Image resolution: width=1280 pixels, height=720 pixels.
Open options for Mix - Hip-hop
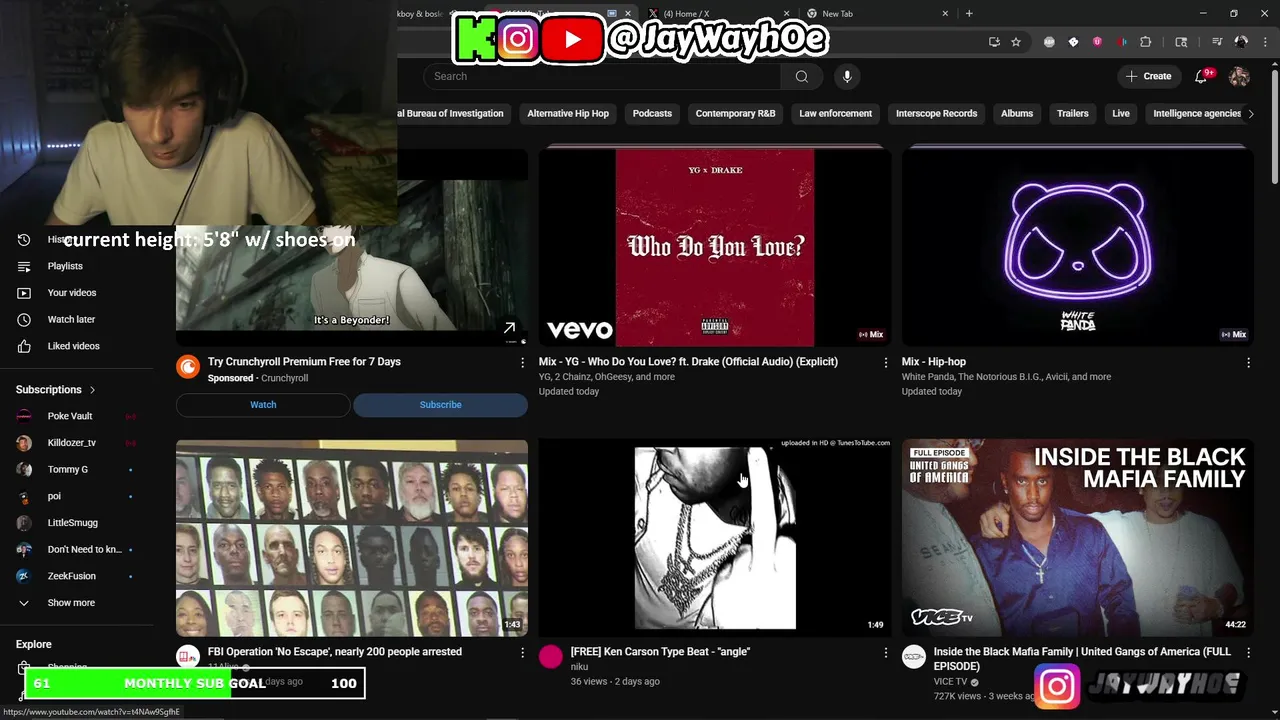tap(1248, 363)
